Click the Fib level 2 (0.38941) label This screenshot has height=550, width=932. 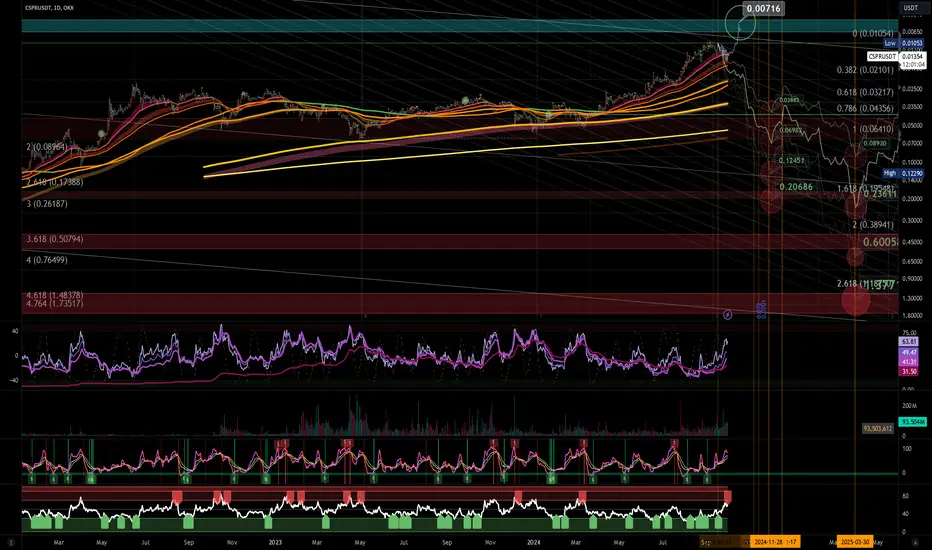coord(873,225)
